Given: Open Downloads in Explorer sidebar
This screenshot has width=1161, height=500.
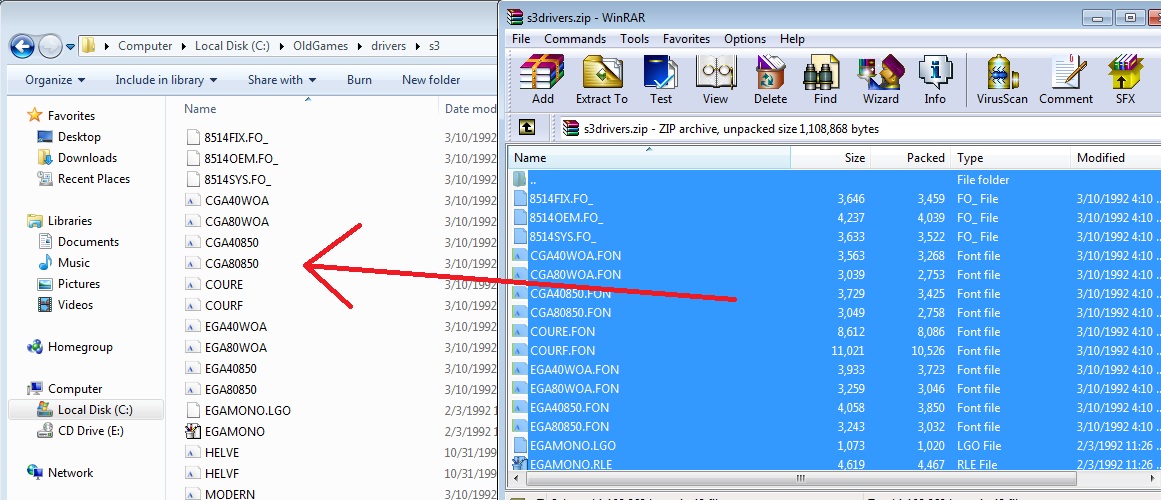Looking at the screenshot, I should 76,158.
